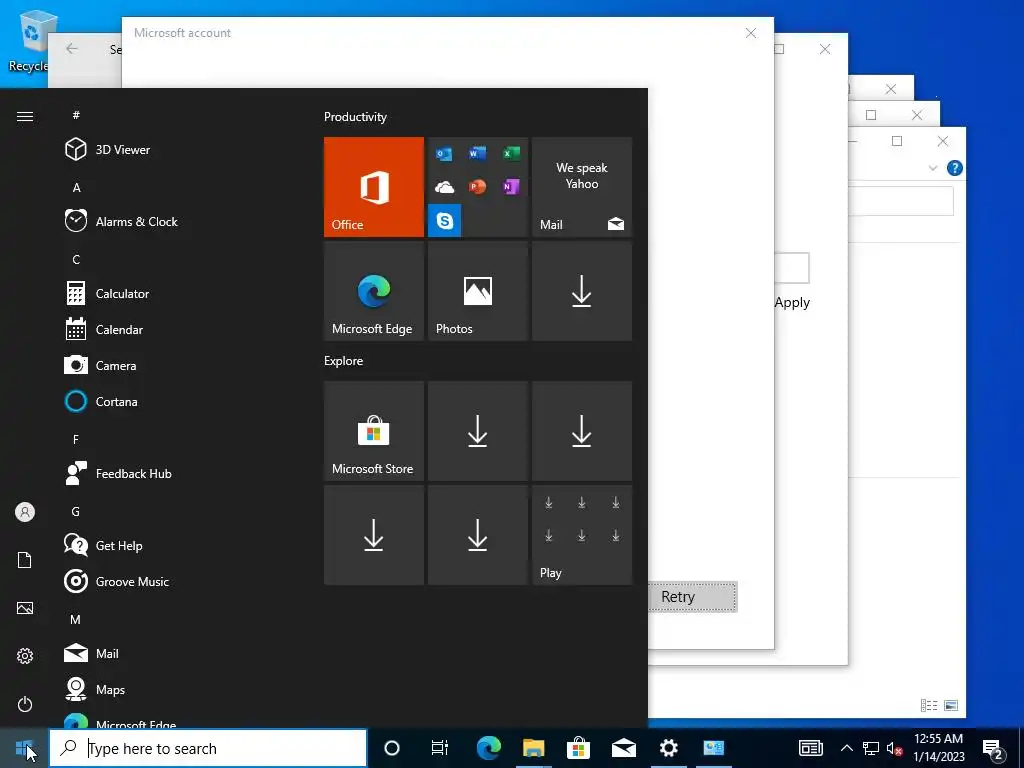Expand the ribbon chevron beside the help icon
The width and height of the screenshot is (1024, 768).
(933, 168)
